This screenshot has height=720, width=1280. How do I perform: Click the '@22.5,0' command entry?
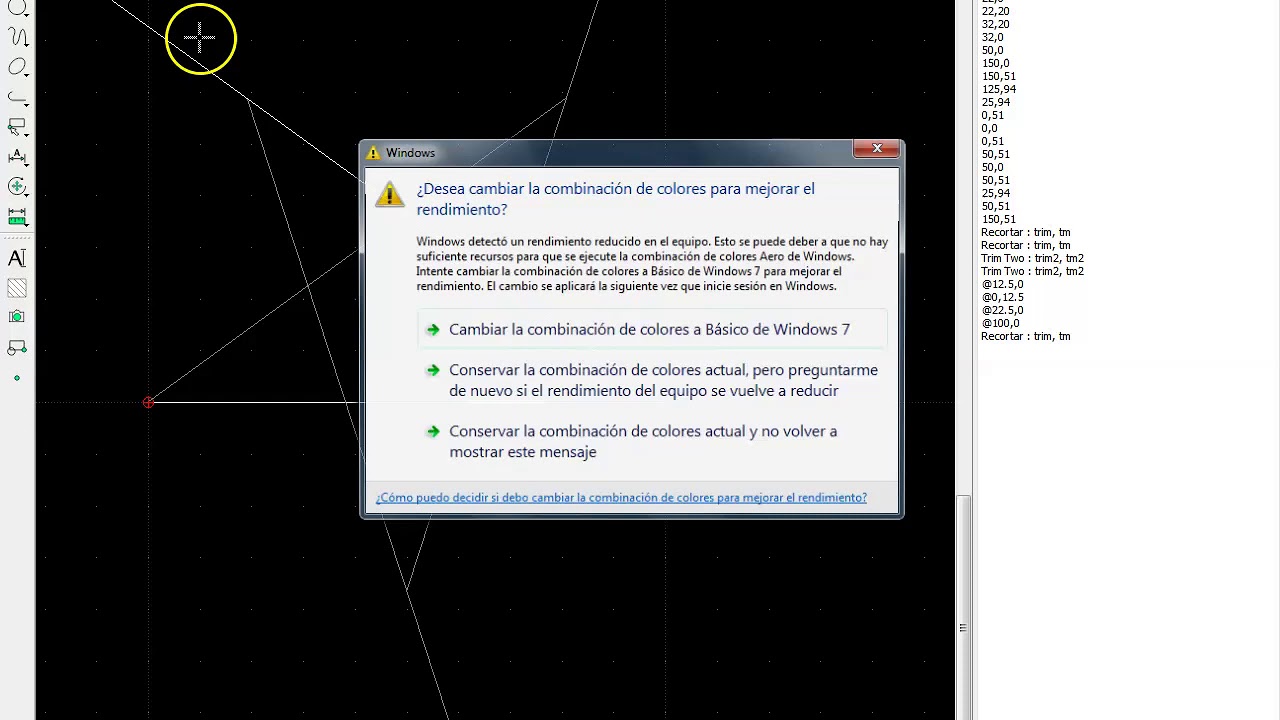[1002, 310]
